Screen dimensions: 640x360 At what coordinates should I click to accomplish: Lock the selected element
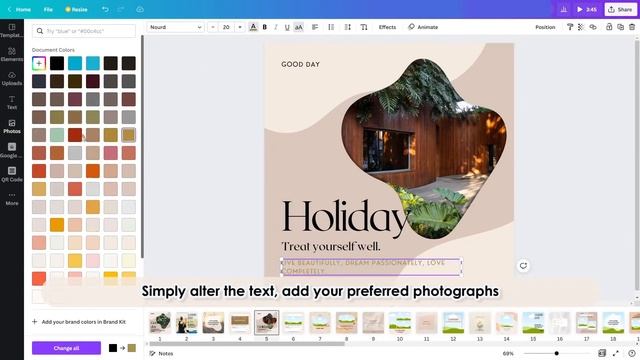pyautogui.click(x=609, y=27)
